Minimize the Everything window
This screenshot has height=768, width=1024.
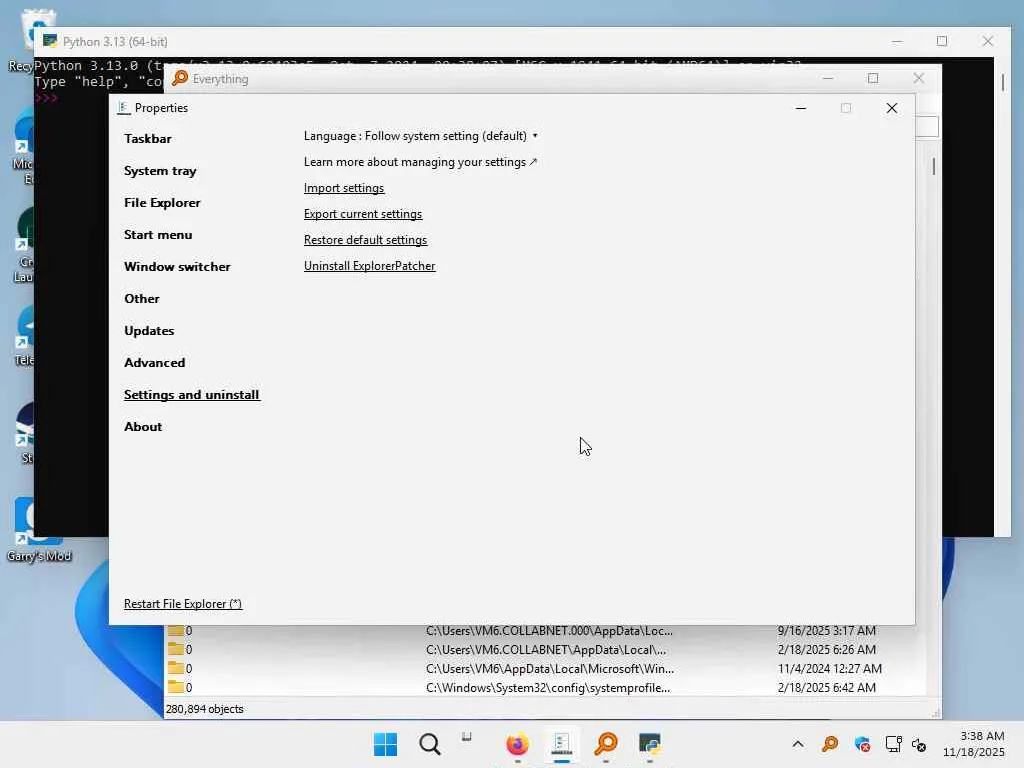point(827,78)
